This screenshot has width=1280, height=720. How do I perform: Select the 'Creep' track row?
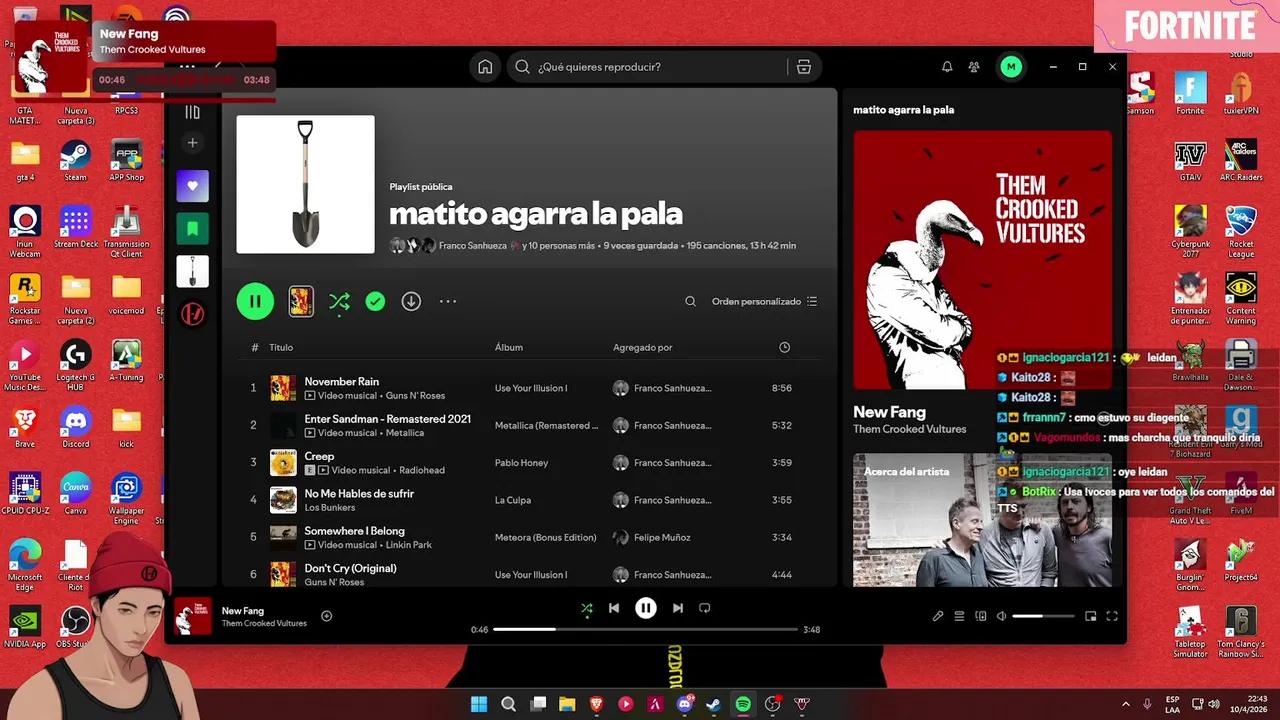click(530, 463)
